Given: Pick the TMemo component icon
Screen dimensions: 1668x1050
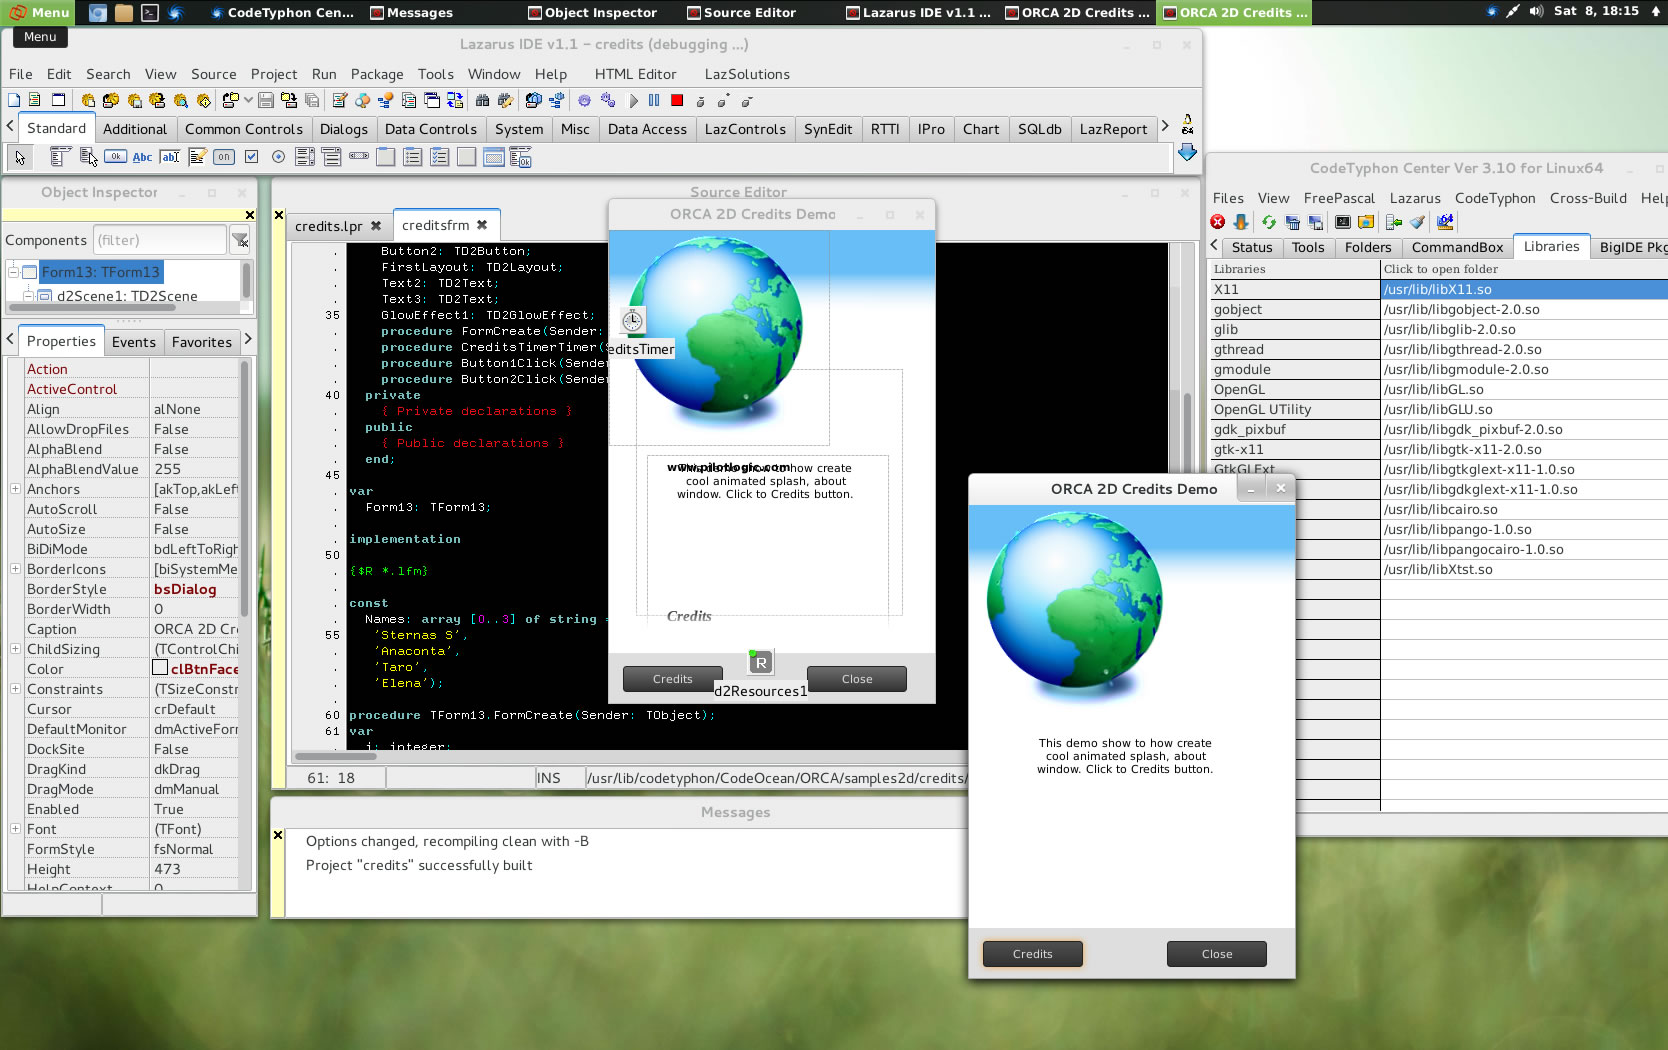Looking at the screenshot, I should tap(197, 156).
